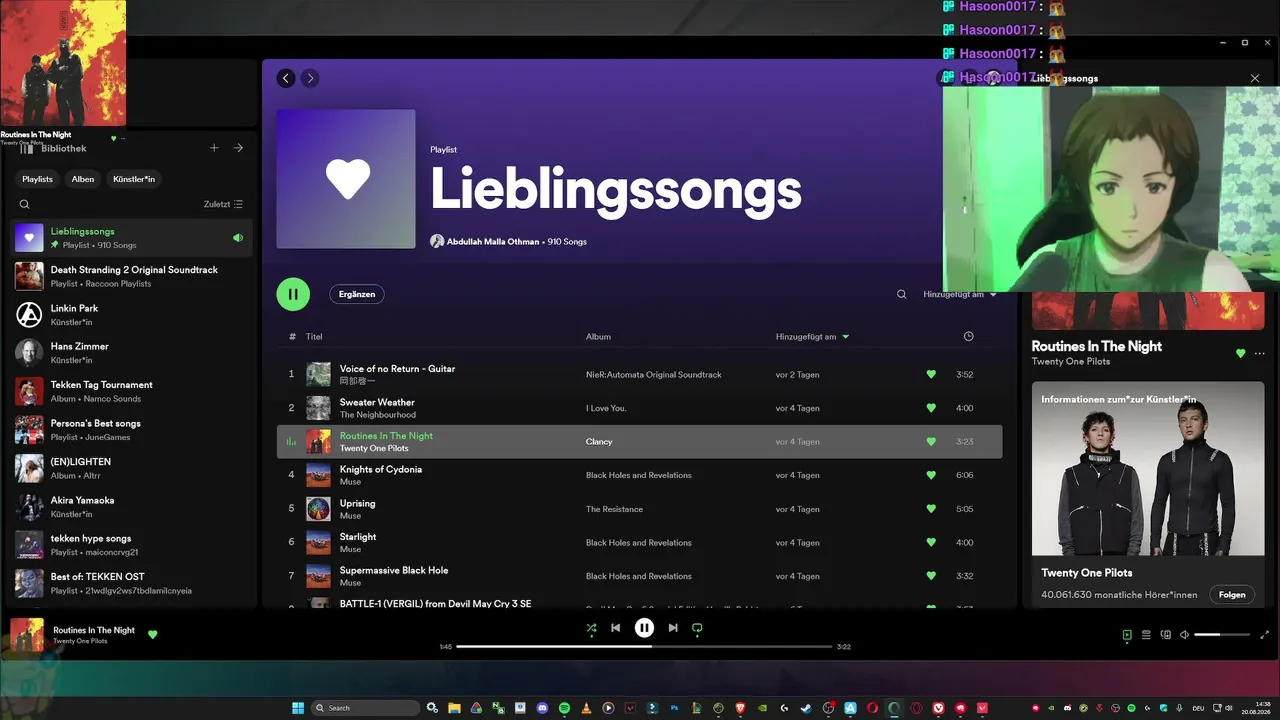Mute the volume with the speaker icon
Image resolution: width=1280 pixels, height=720 pixels.
coord(1184,635)
